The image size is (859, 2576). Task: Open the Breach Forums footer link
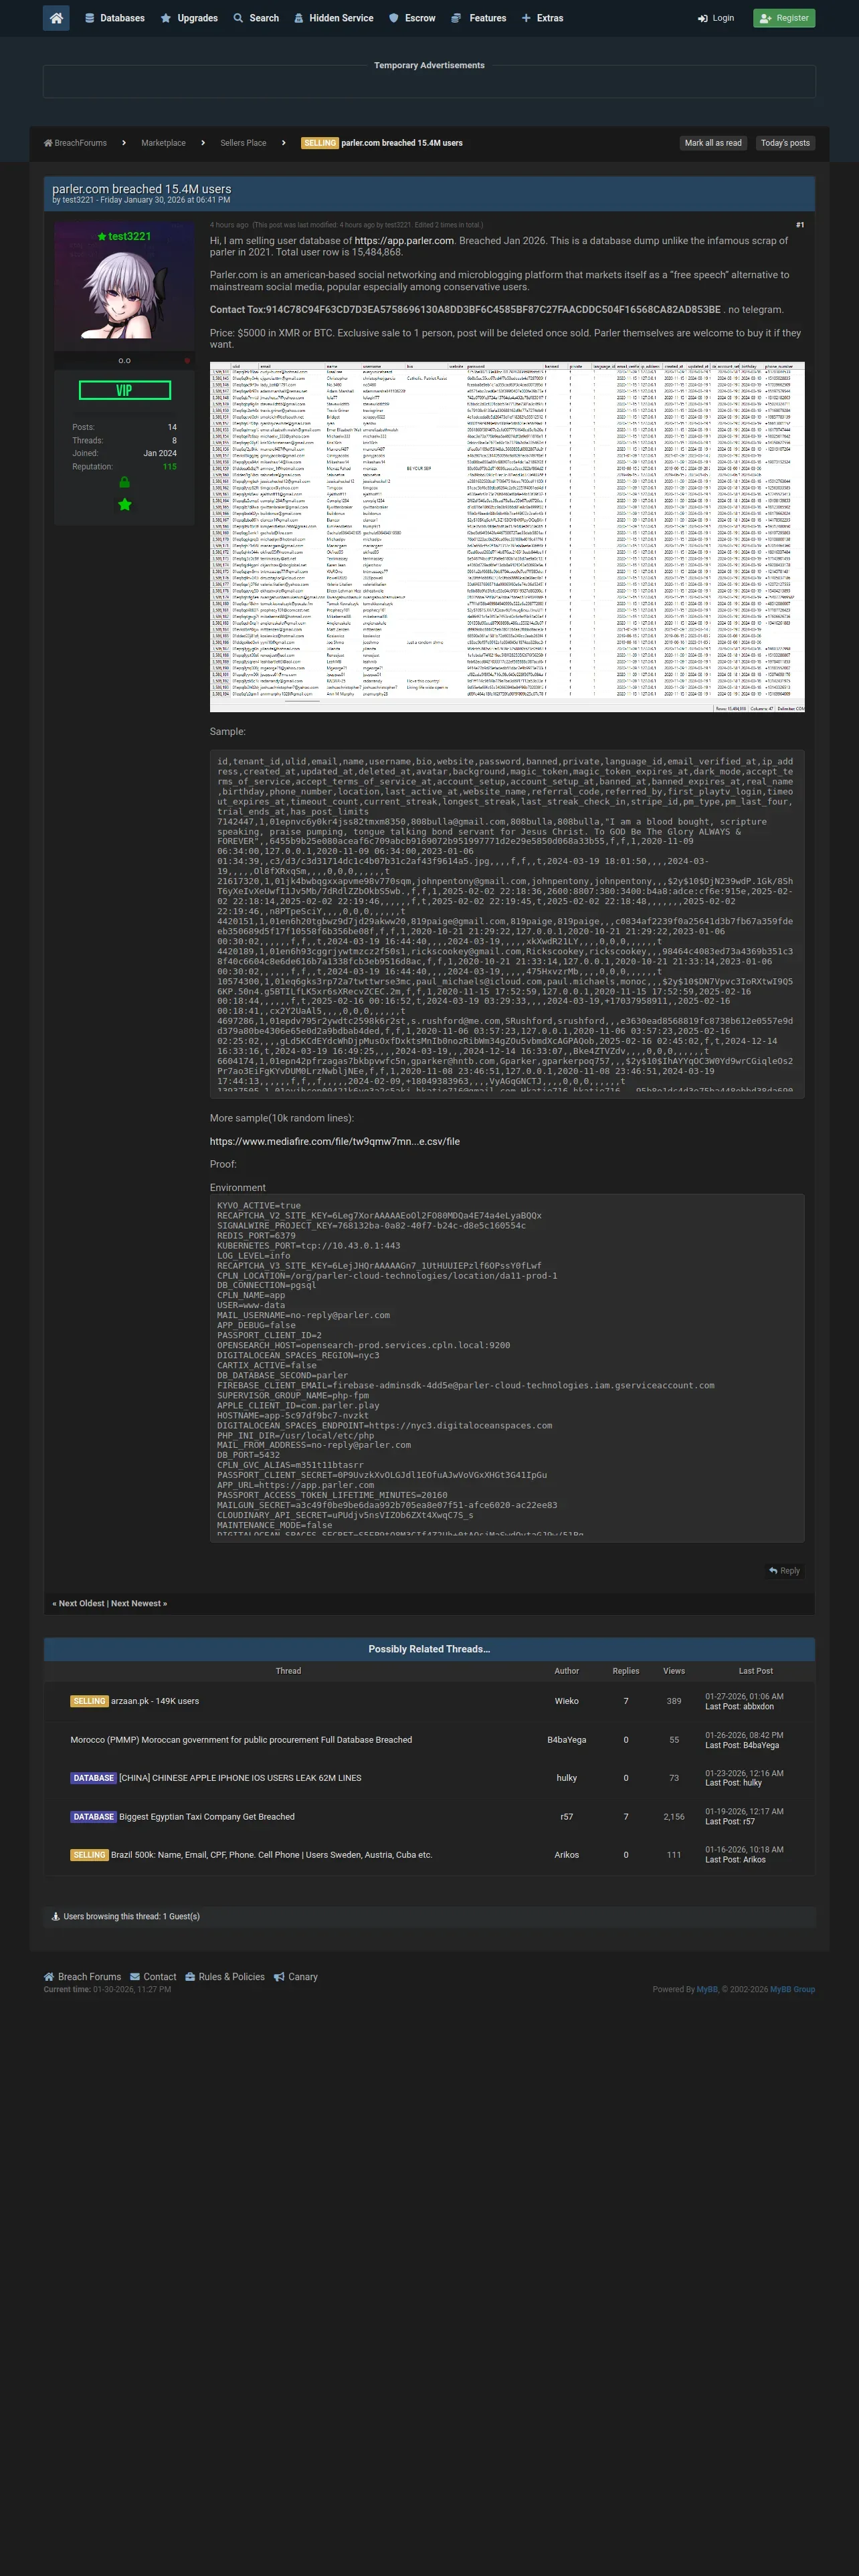(82, 1977)
